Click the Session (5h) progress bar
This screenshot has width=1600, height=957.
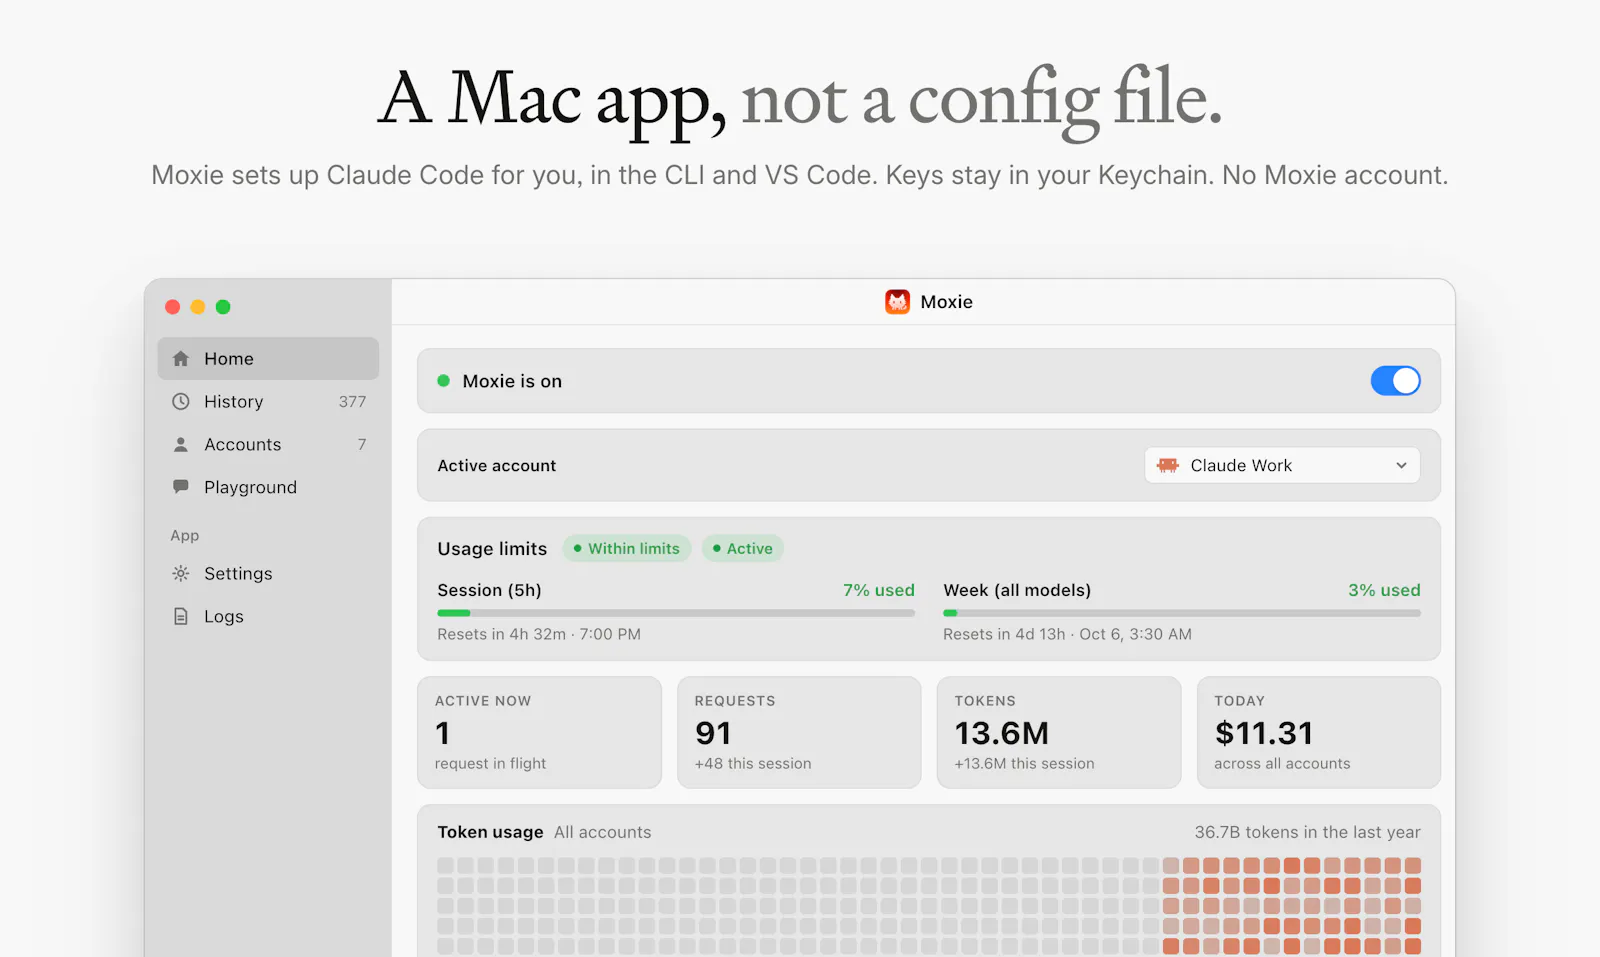tap(676, 613)
